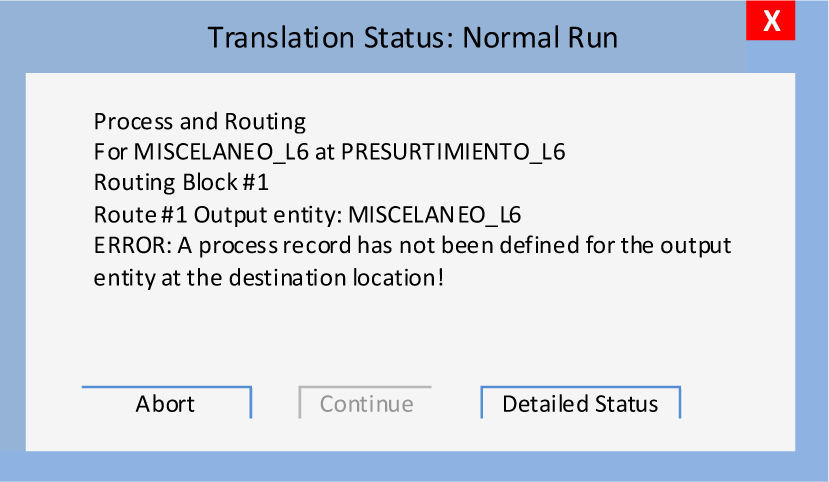Click the "Process and Routing" heading line
The image size is (829, 482).
[200, 122]
